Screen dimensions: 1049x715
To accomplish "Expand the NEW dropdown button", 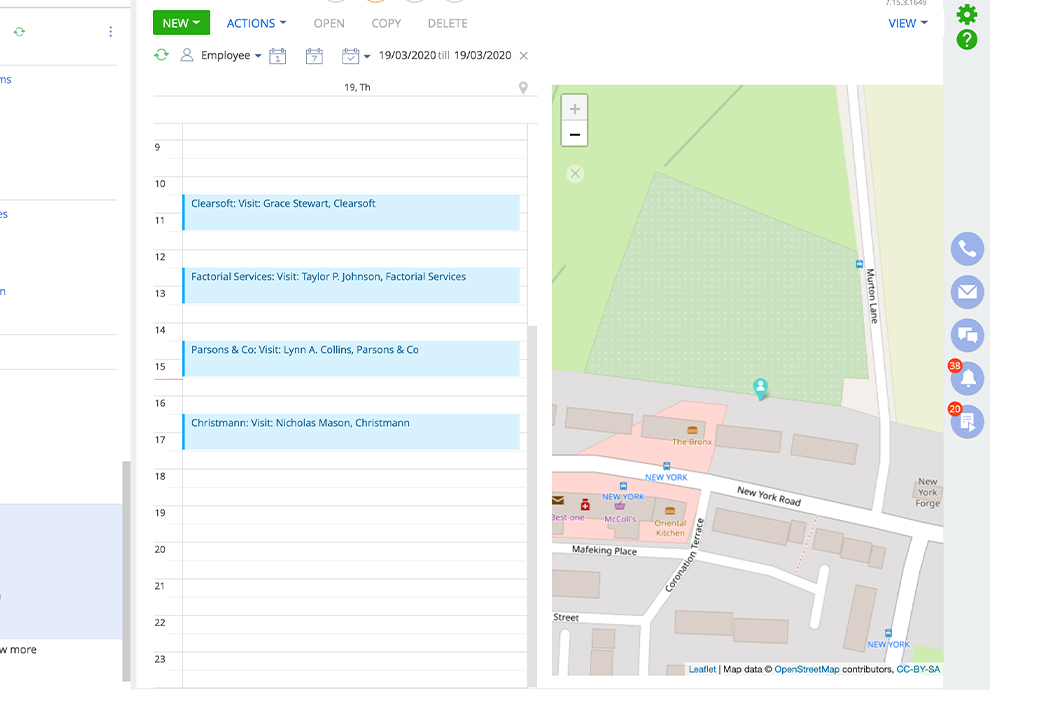I will [181, 23].
